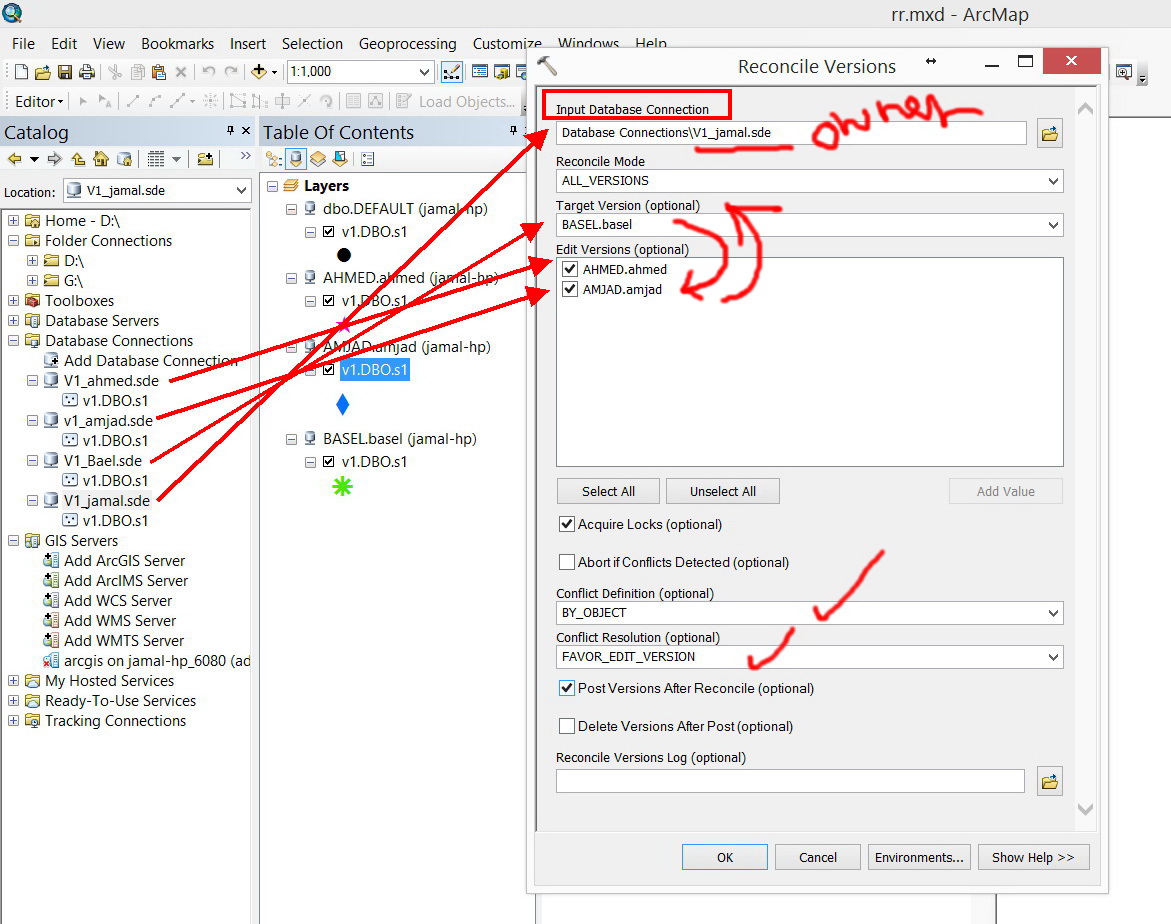
Task: Uncheck the AHMED.ahmed edit version
Action: [571, 269]
